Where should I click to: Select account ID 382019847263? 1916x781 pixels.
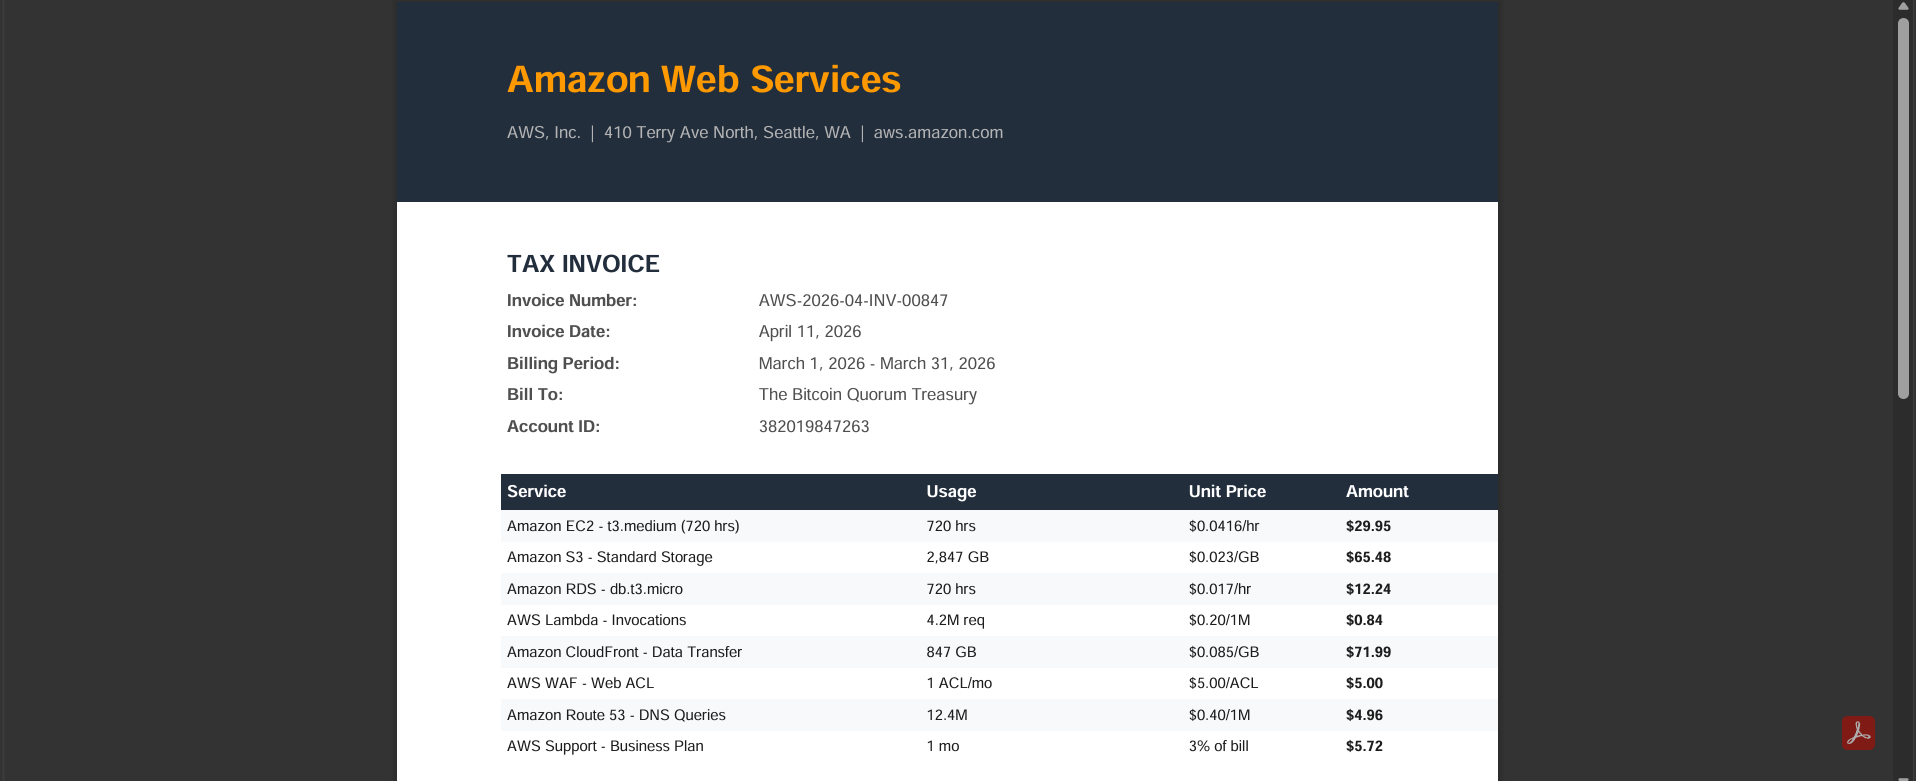tap(814, 427)
